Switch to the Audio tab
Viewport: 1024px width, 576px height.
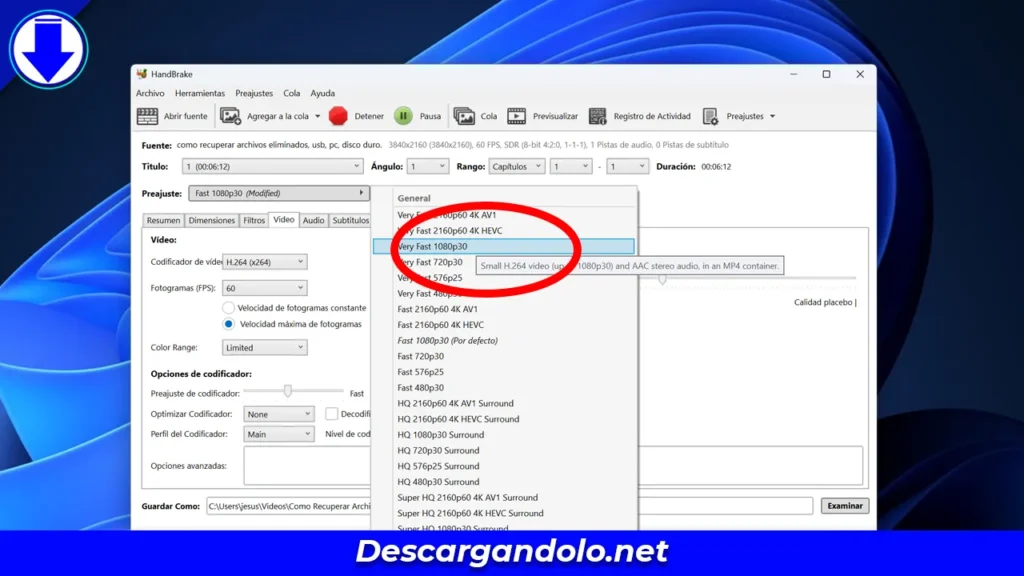pyautogui.click(x=315, y=220)
